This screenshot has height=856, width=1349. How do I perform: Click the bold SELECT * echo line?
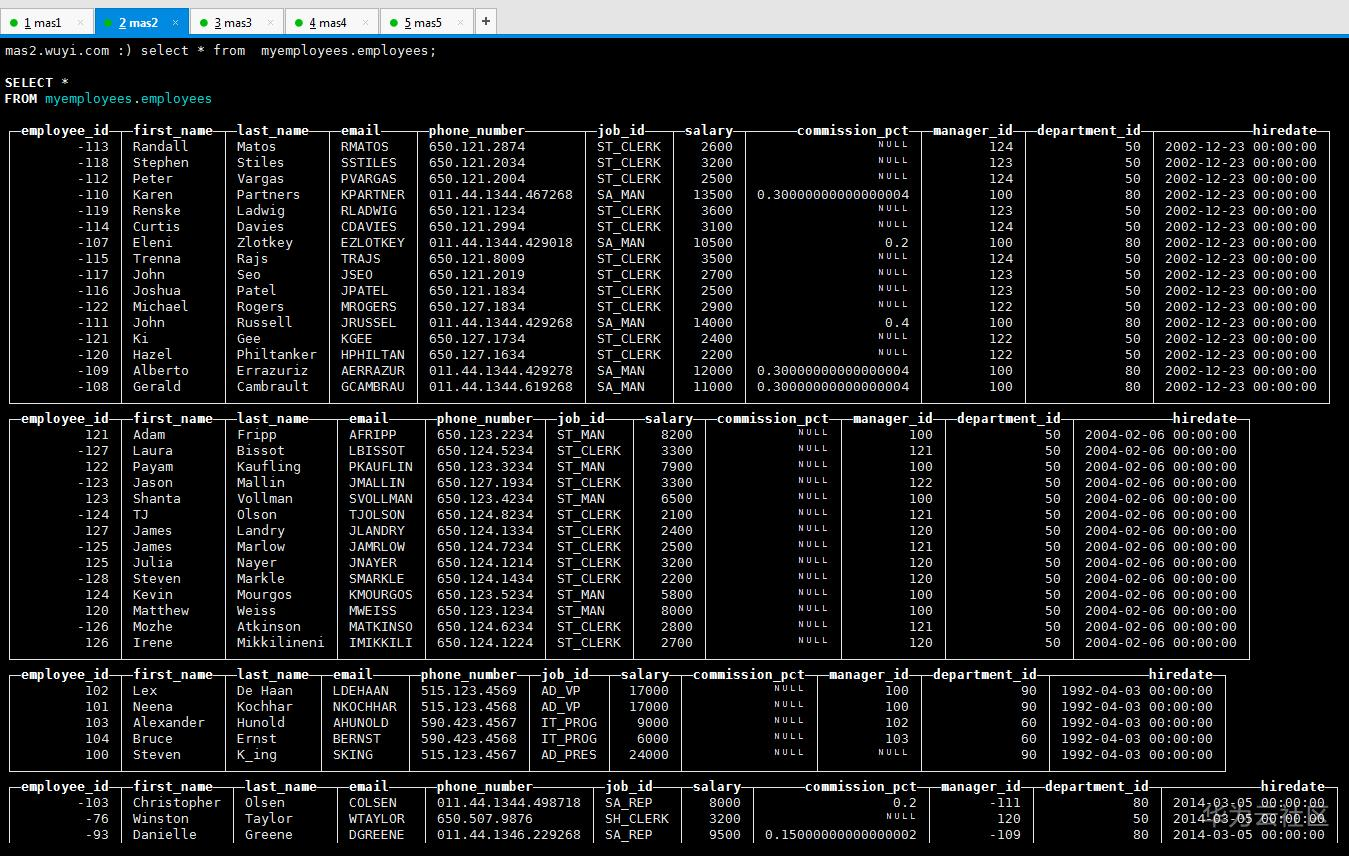37,83
